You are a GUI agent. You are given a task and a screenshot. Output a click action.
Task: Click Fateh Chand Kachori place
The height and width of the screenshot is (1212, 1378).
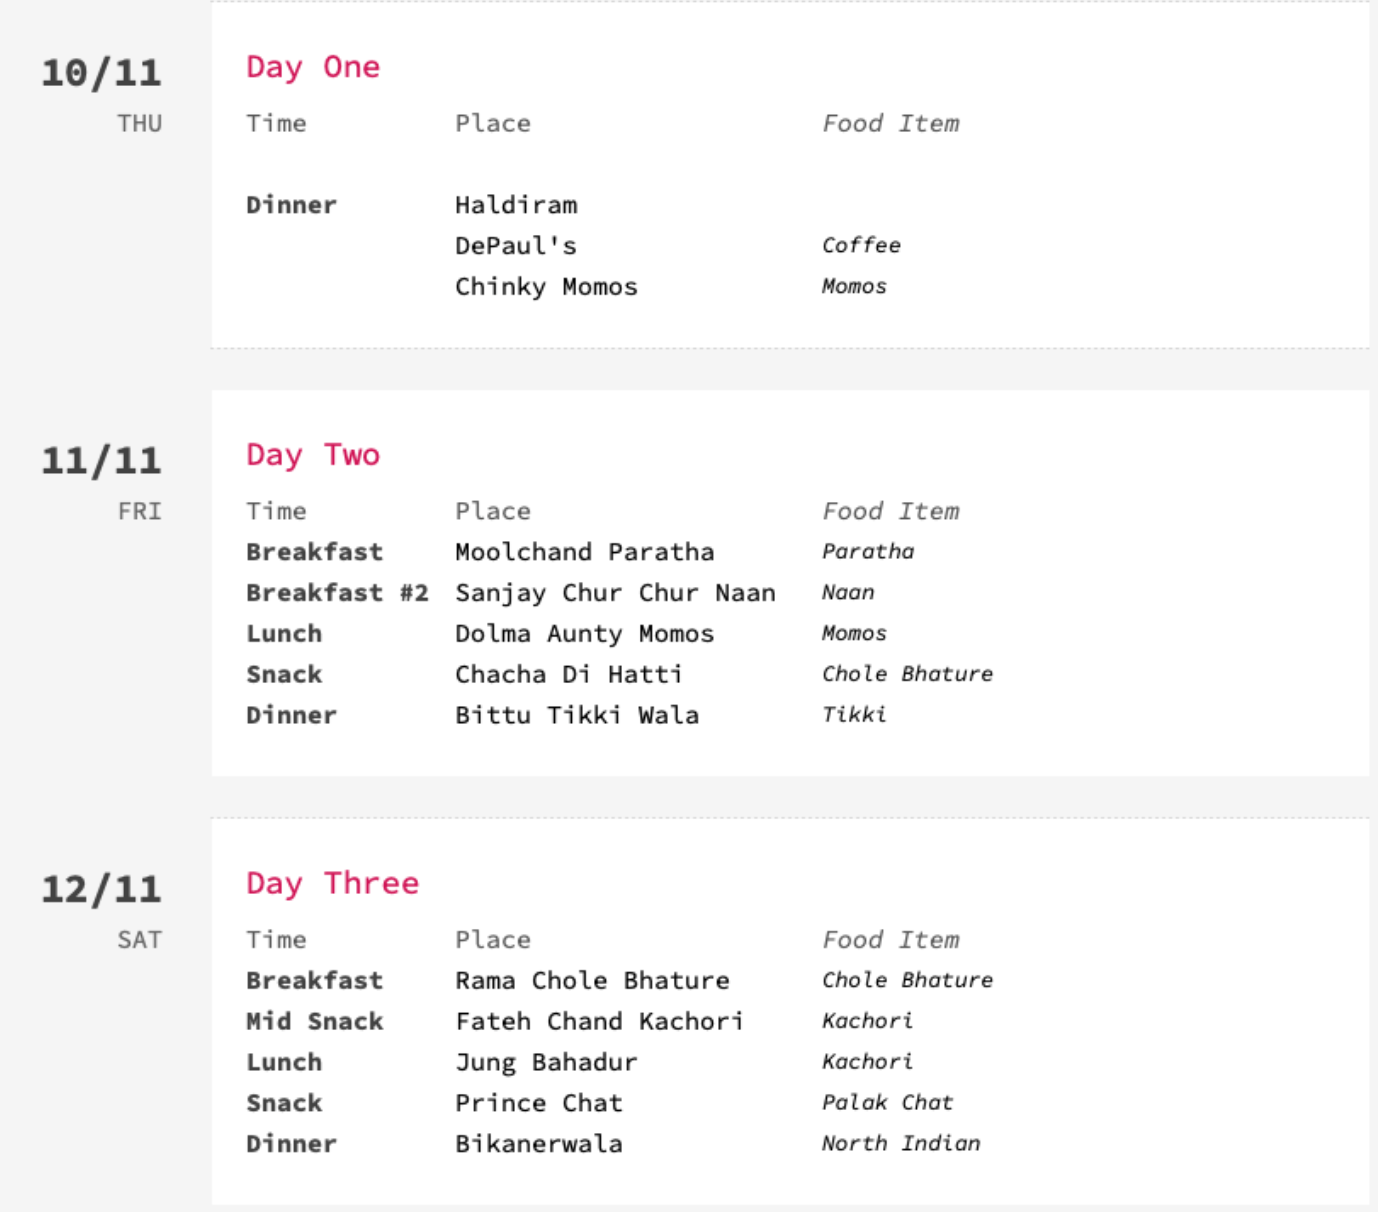coord(599,1021)
